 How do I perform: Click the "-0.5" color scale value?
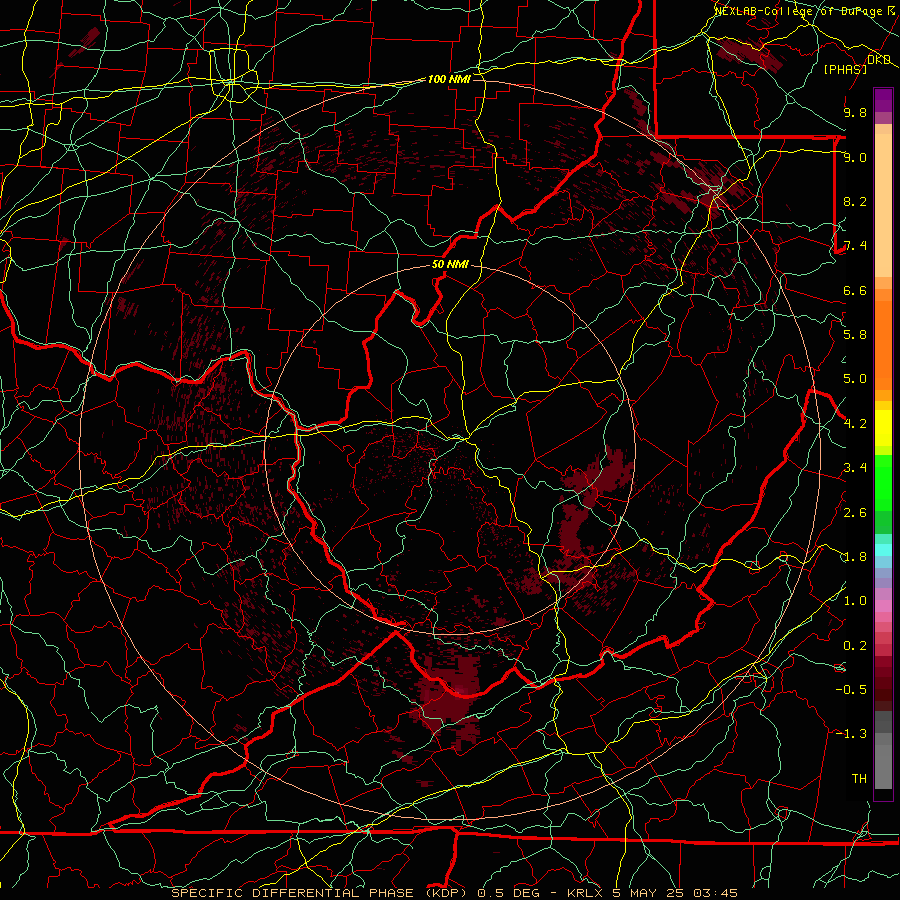tap(851, 690)
